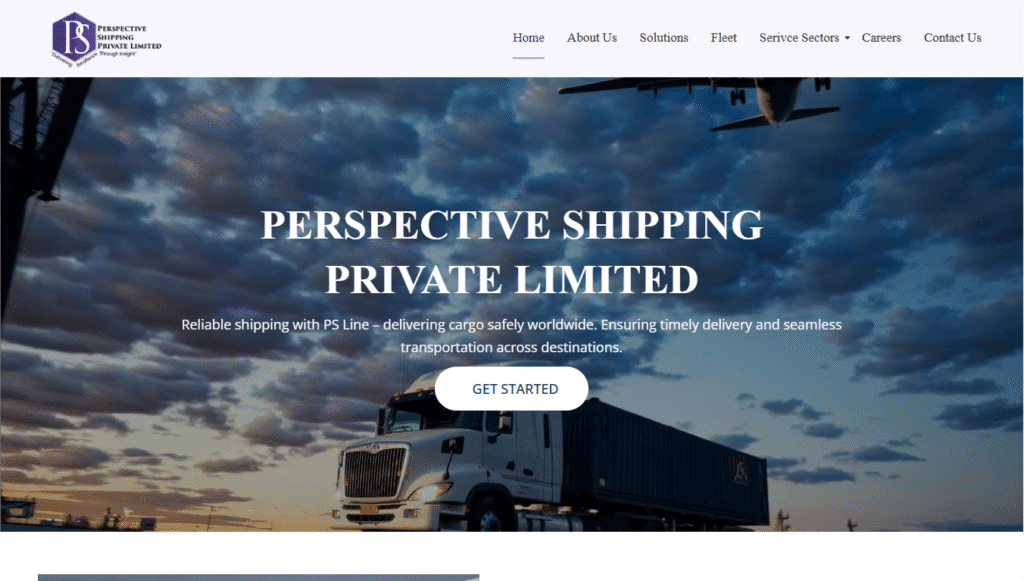The height and width of the screenshot is (581, 1024).
Task: Visit the Careers page
Action: 881,38
